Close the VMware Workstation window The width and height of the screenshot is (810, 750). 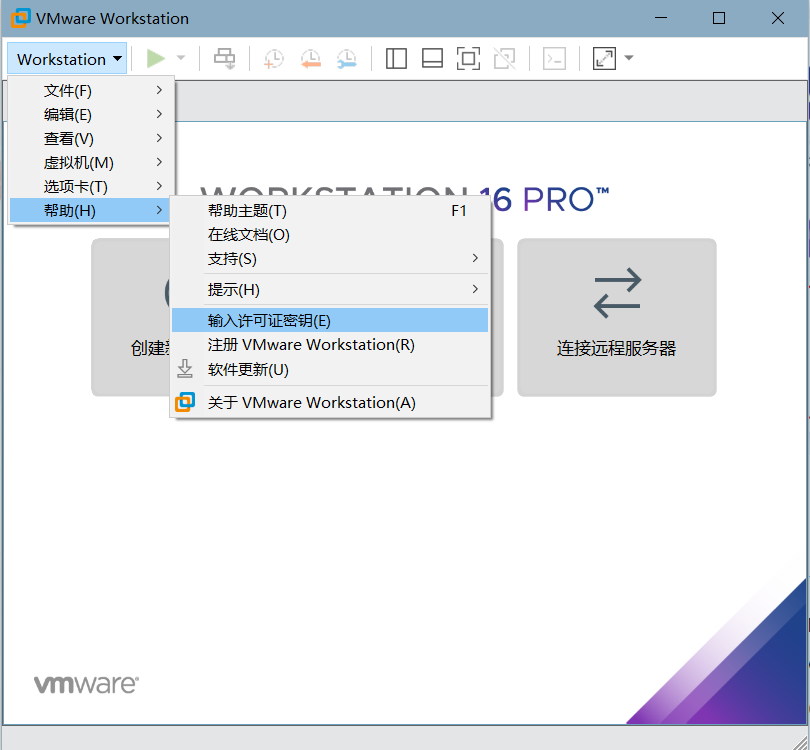click(777, 18)
